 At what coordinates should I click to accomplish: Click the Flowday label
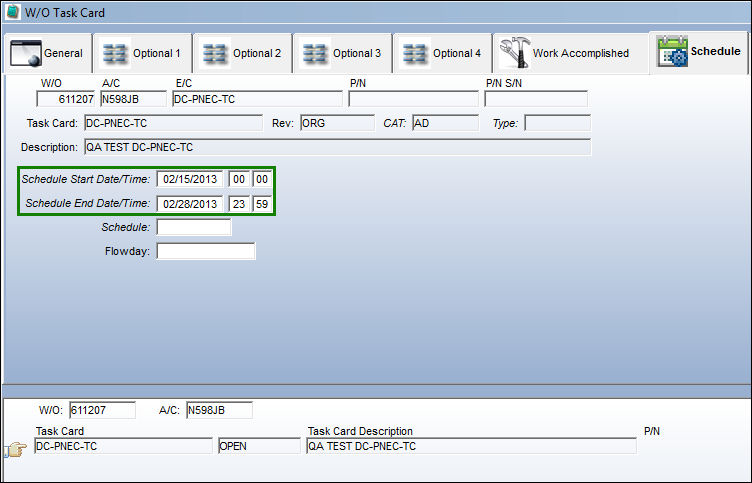click(127, 251)
